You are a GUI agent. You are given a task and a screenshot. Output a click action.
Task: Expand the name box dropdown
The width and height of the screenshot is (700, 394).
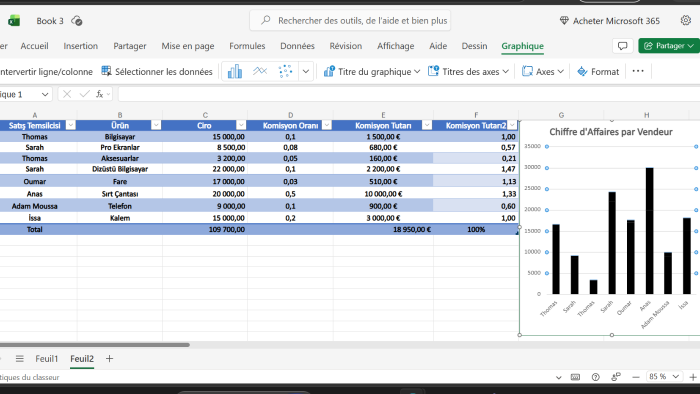[x=45, y=94]
